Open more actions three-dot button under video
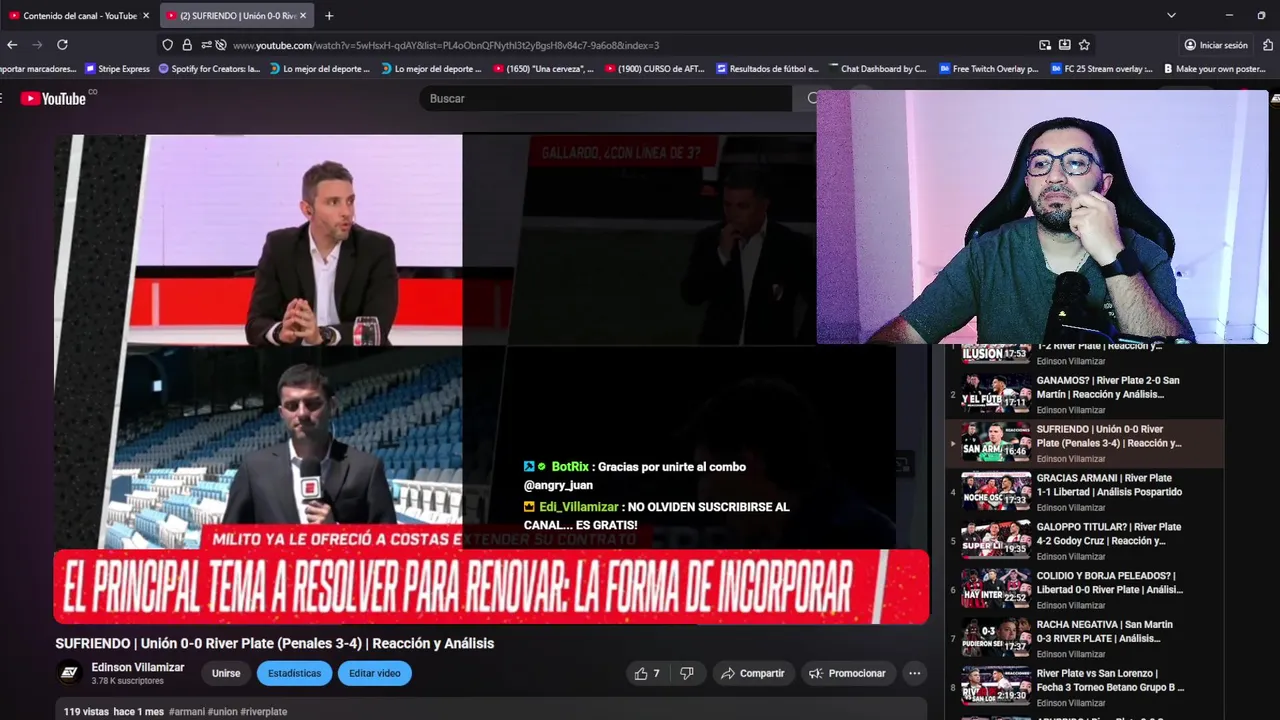 click(914, 673)
